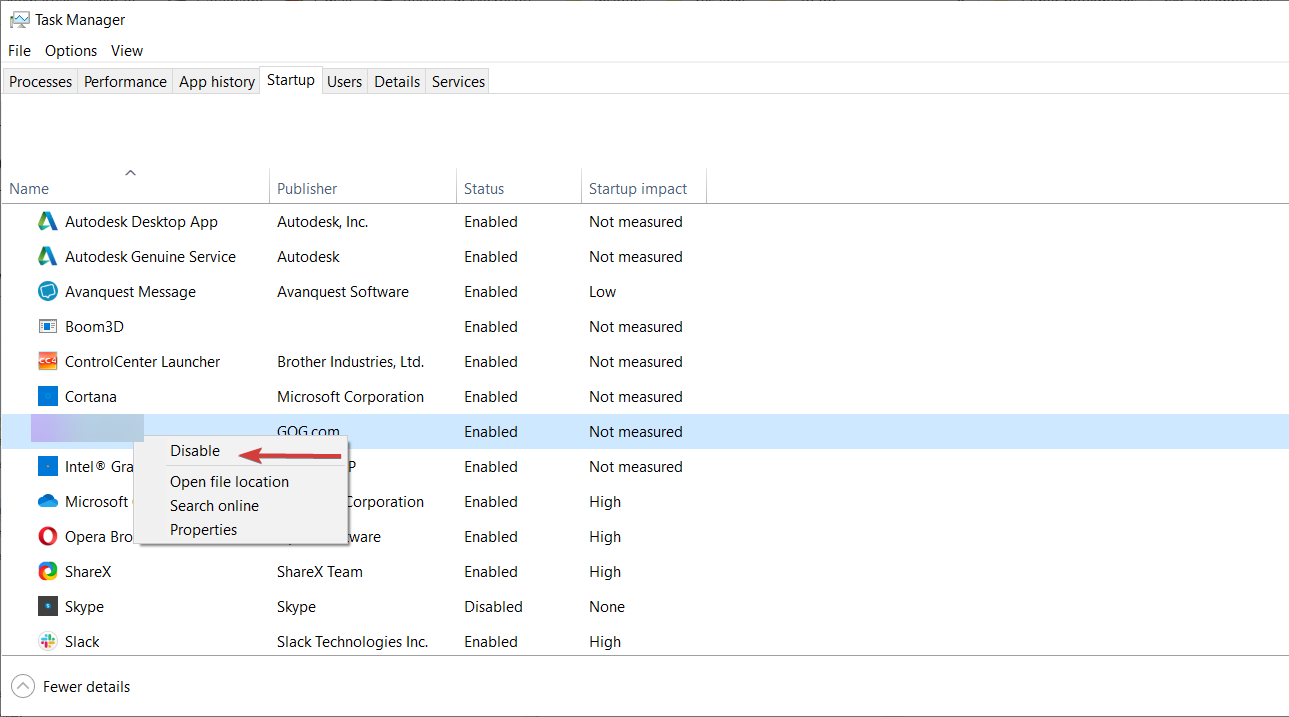This screenshot has height=717, width=1289.
Task: Sort list by Name column header
Action: (x=30, y=189)
